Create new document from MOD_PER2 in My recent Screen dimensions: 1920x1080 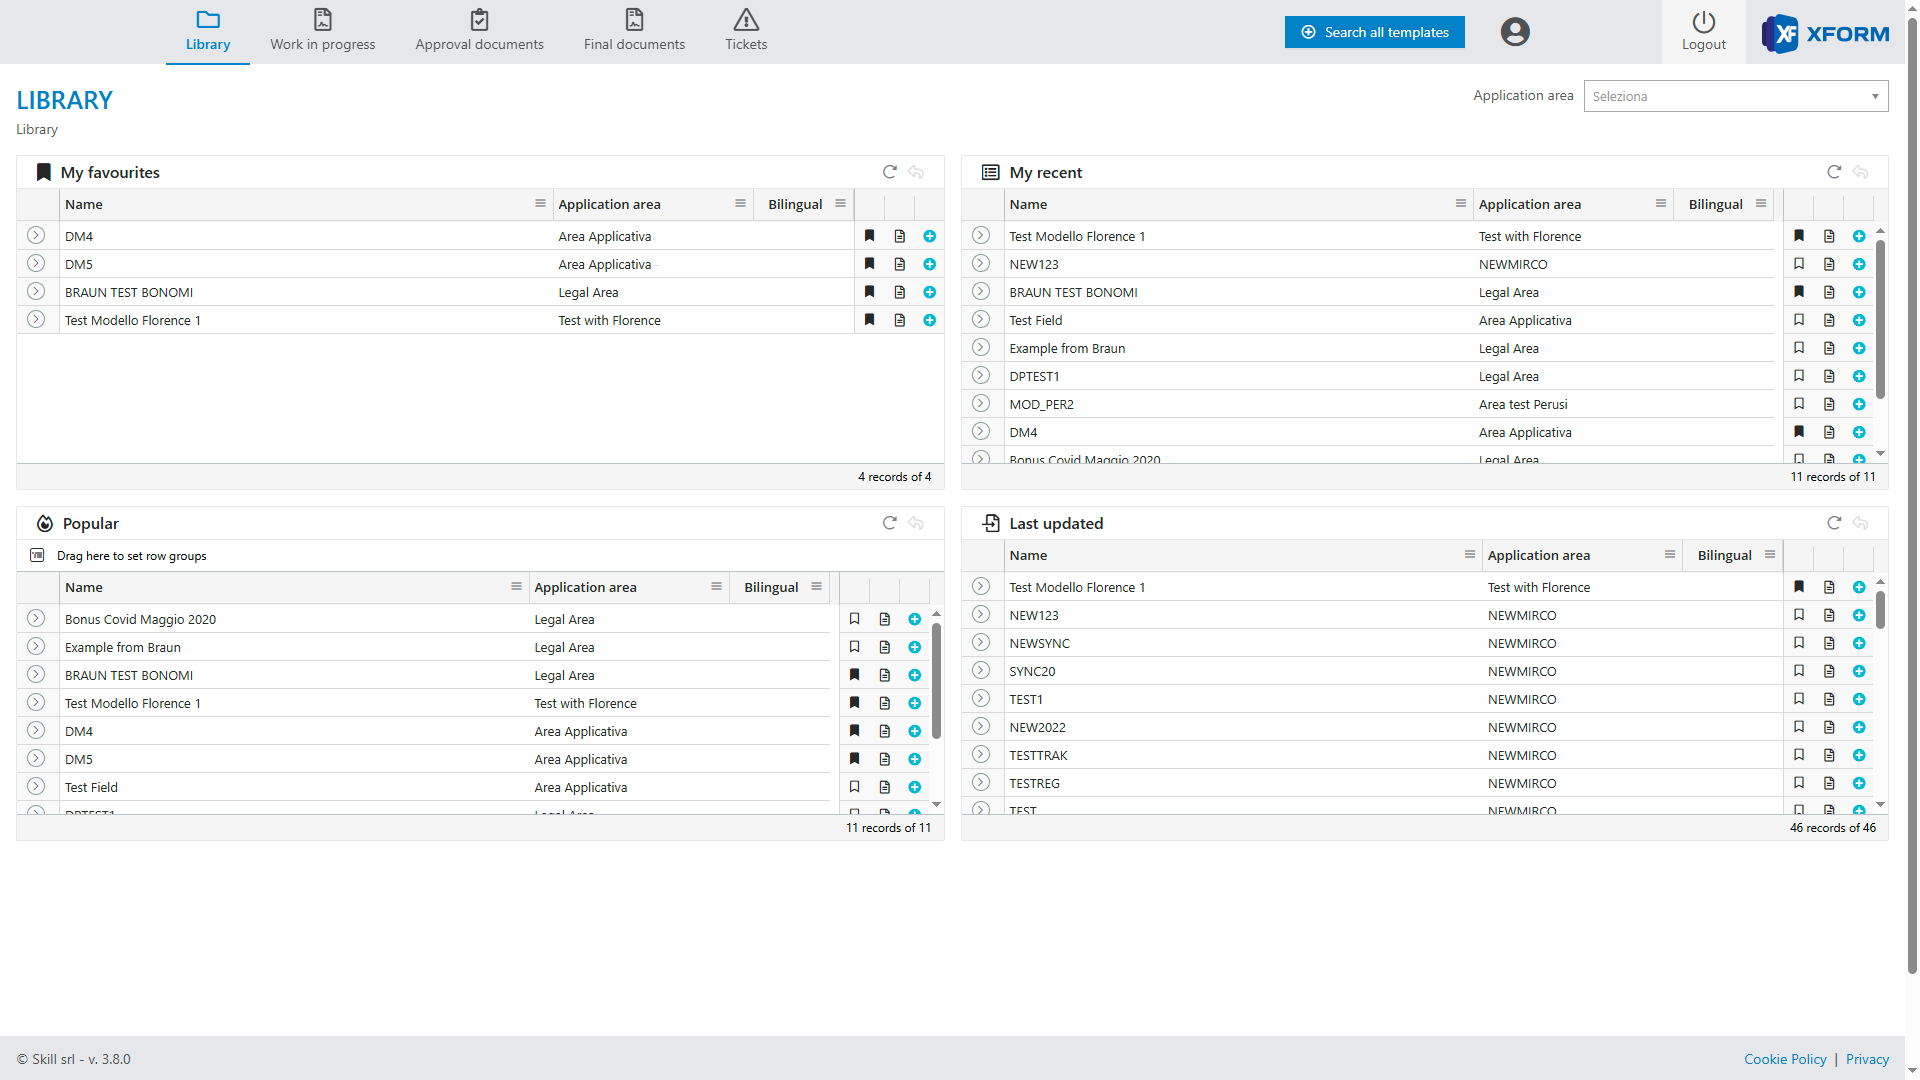1859,404
